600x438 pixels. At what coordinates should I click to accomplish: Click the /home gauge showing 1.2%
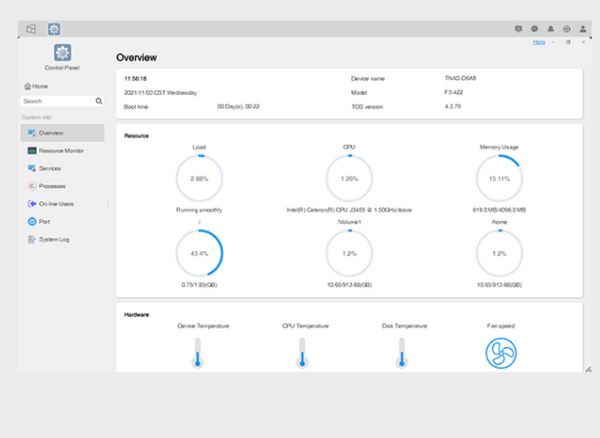click(499, 253)
